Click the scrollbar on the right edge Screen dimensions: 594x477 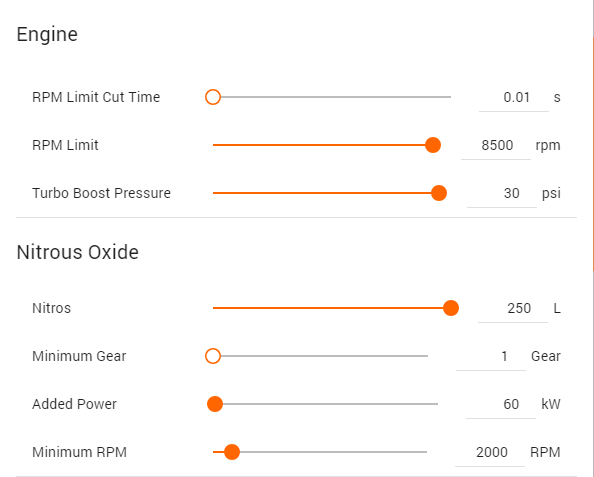592,153
